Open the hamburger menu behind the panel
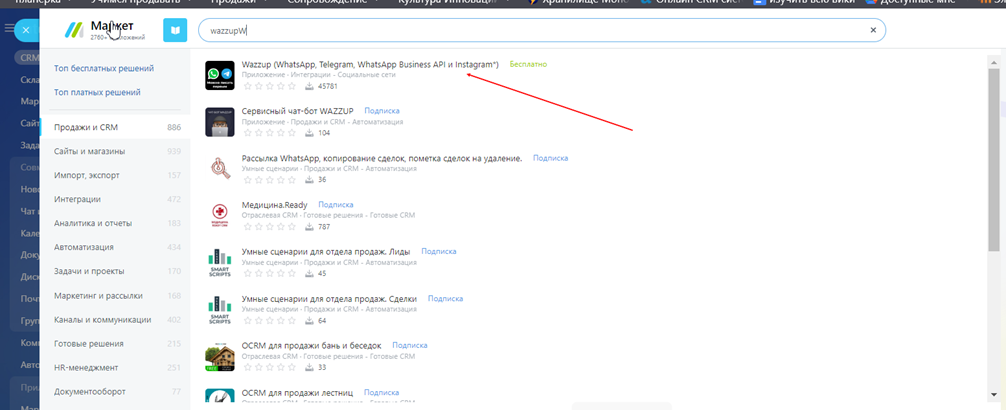Screen dimensions: 1006x410 8,29
